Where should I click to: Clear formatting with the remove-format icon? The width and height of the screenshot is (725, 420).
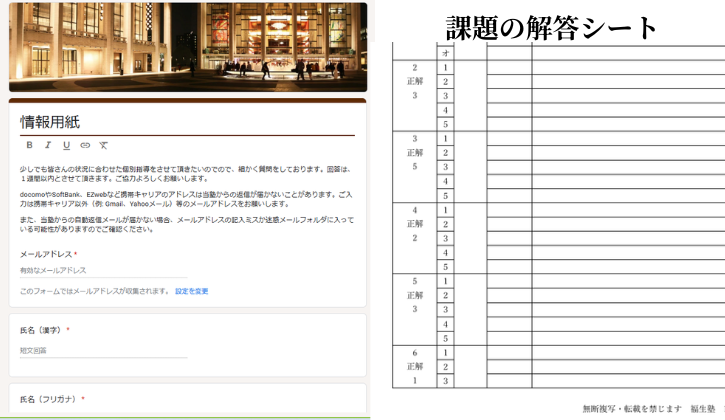[104, 145]
